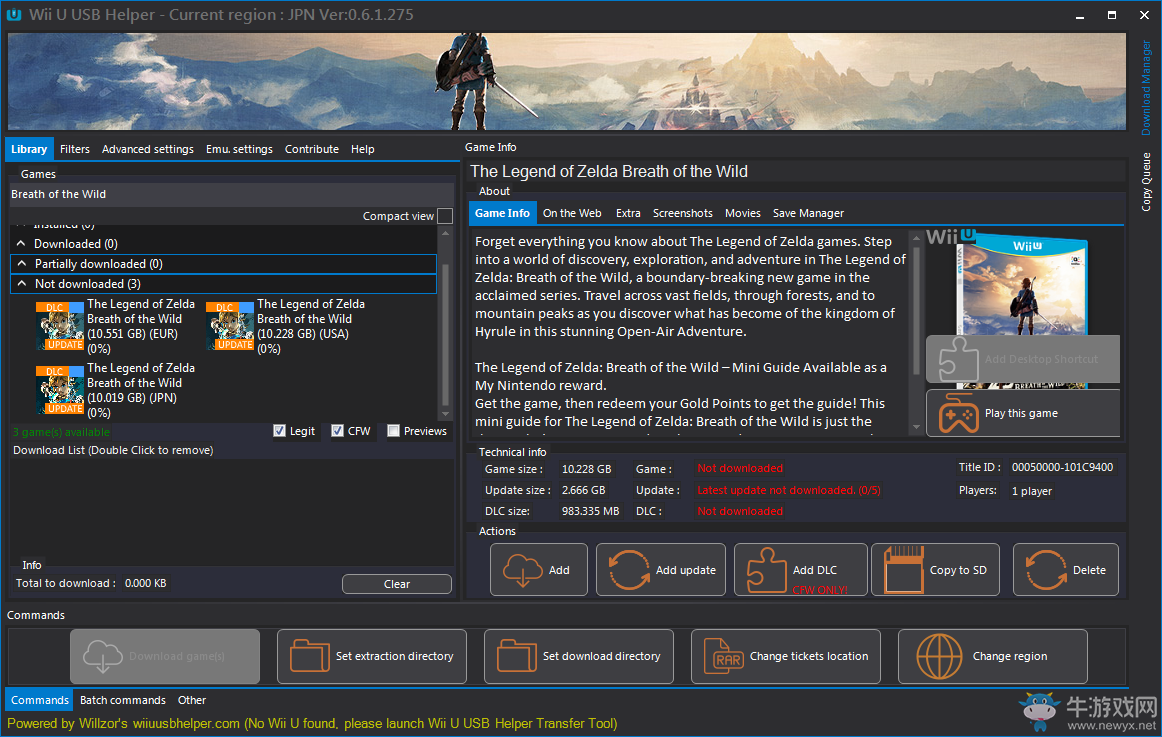Click the RAR Change tickets location icon
The height and width of the screenshot is (737, 1162).
click(x=723, y=656)
